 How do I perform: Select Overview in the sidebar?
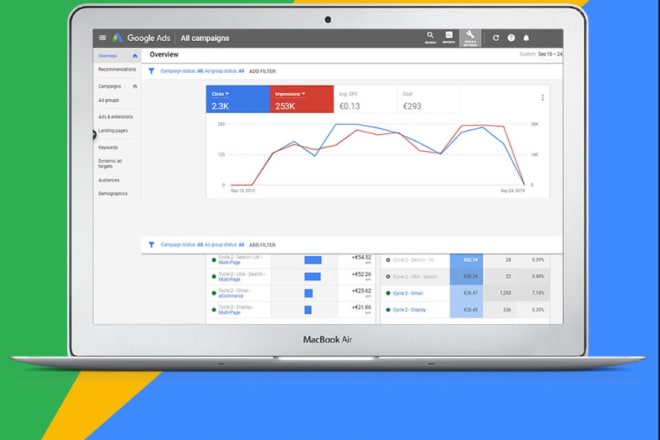(108, 56)
